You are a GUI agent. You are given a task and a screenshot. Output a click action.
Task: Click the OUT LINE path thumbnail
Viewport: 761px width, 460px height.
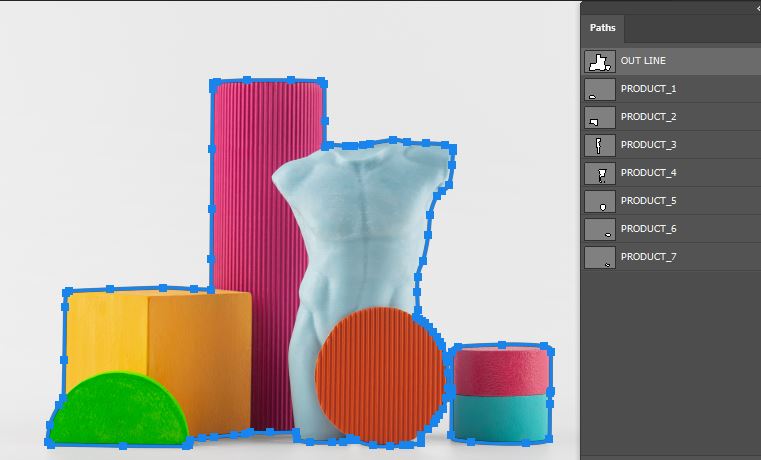(600, 62)
